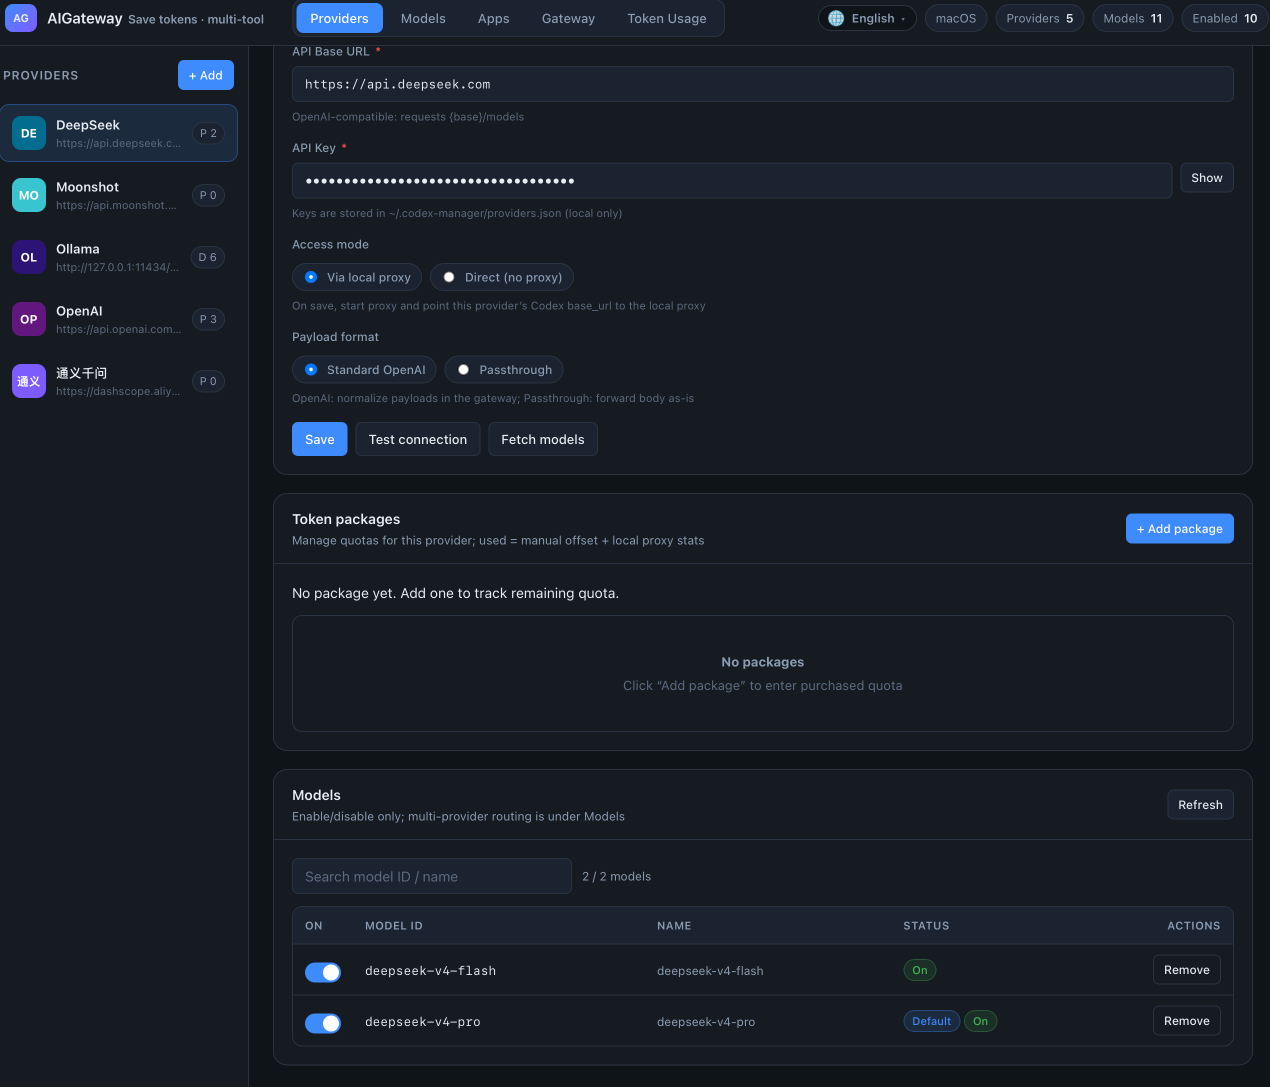The height and width of the screenshot is (1087, 1270).
Task: Save provider settings
Action: pos(320,439)
